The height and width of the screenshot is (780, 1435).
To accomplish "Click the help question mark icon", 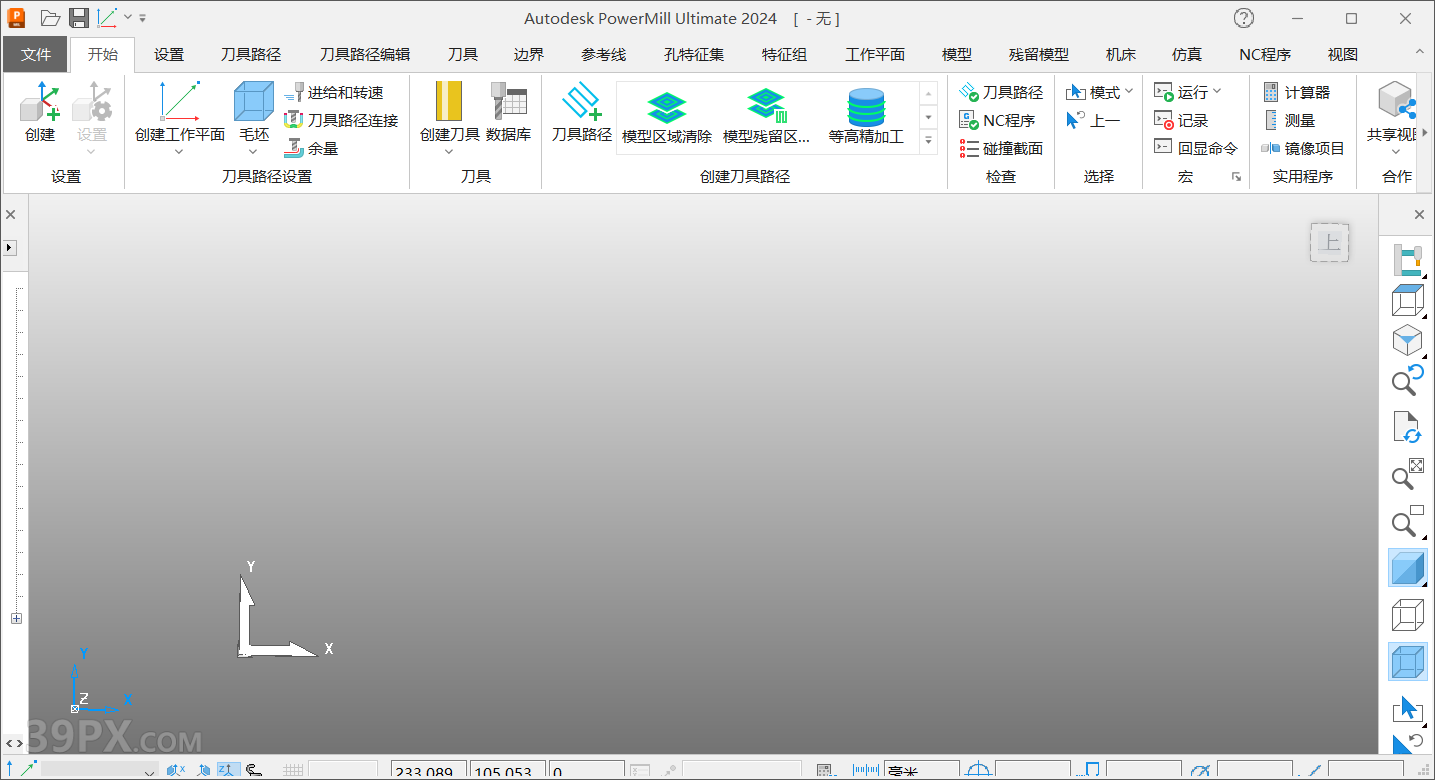I will [1244, 18].
